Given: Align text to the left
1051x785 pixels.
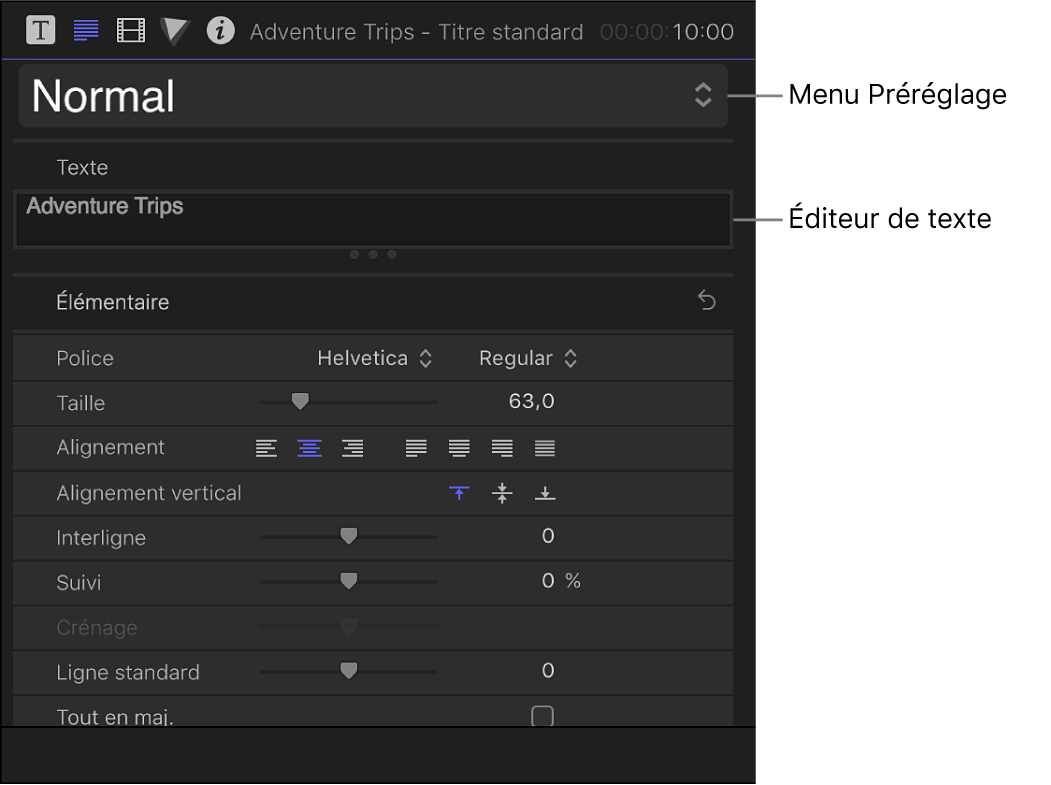Looking at the screenshot, I should click(x=266, y=448).
